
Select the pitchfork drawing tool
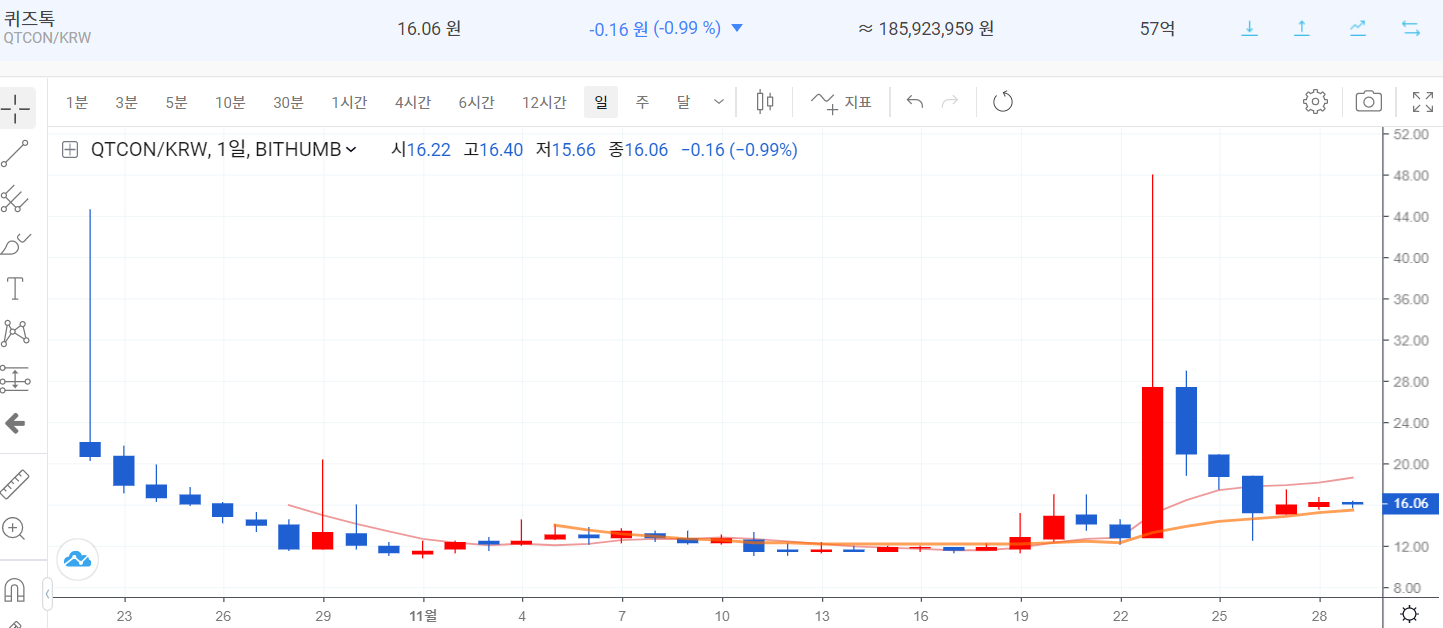(15, 198)
